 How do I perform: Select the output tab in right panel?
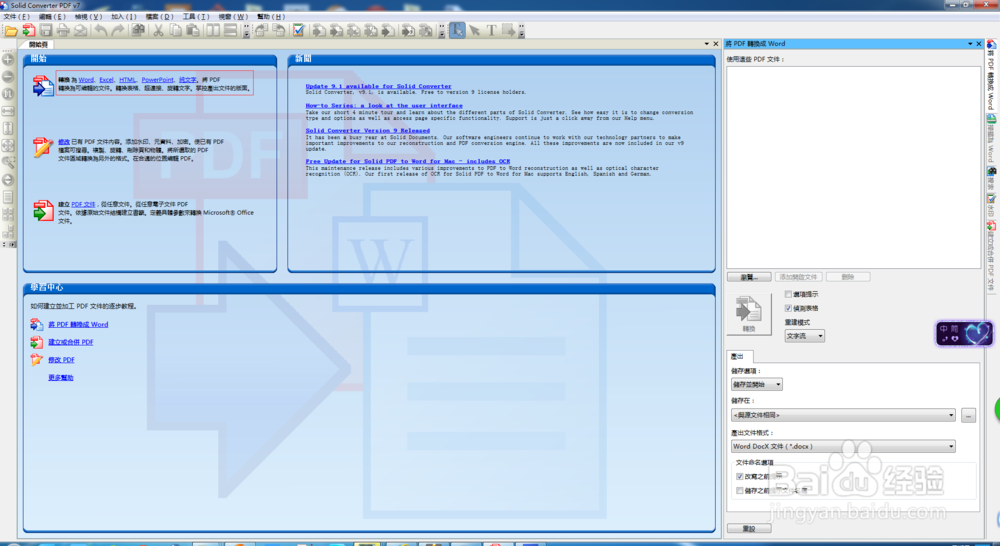pos(739,357)
